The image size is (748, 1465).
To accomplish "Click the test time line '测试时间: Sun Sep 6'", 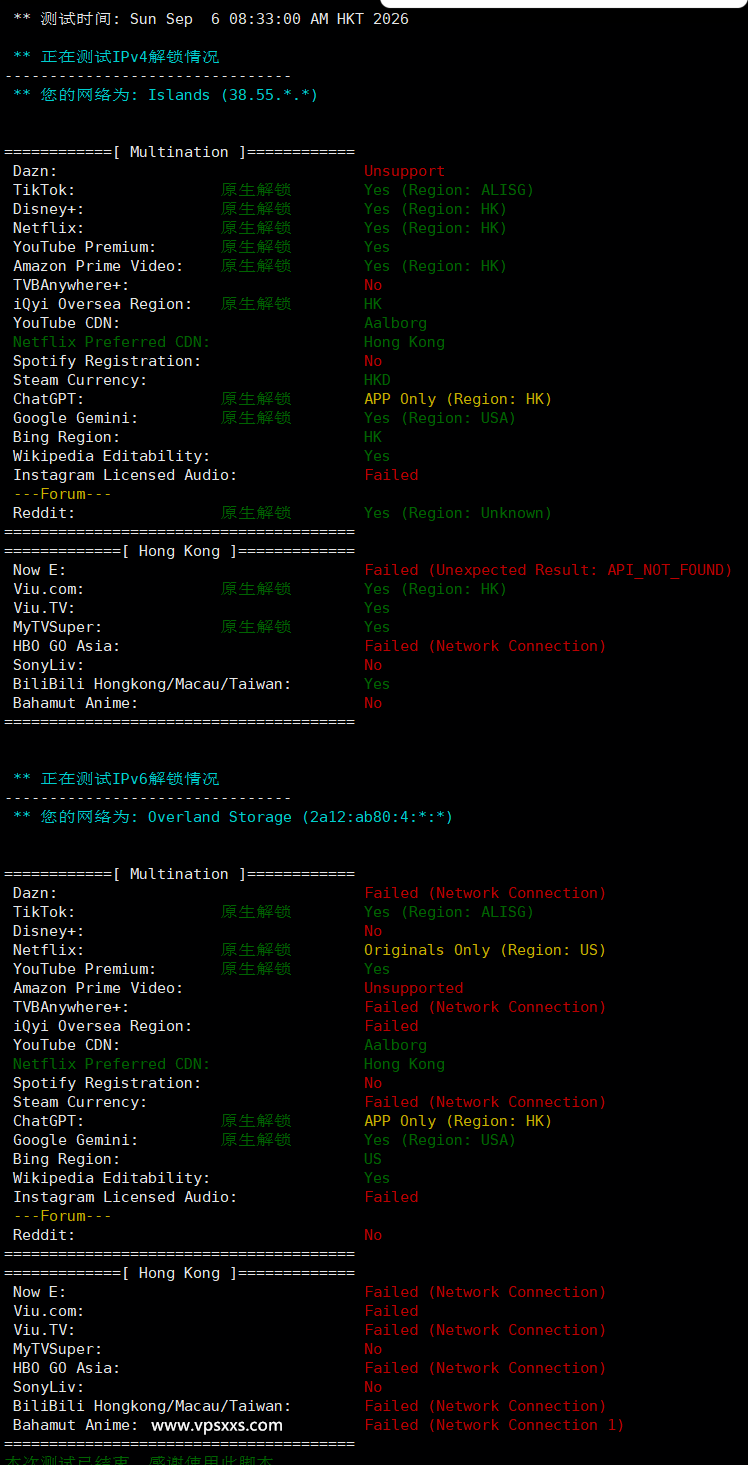I will [x=211, y=19].
